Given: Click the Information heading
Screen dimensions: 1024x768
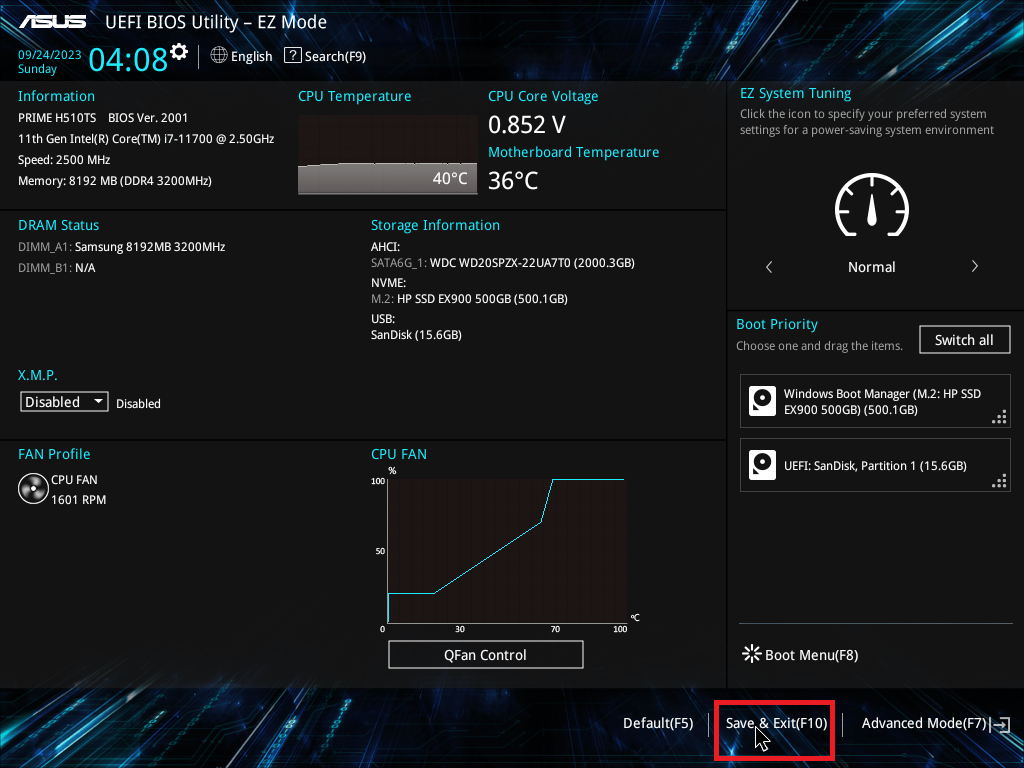Looking at the screenshot, I should tap(56, 96).
